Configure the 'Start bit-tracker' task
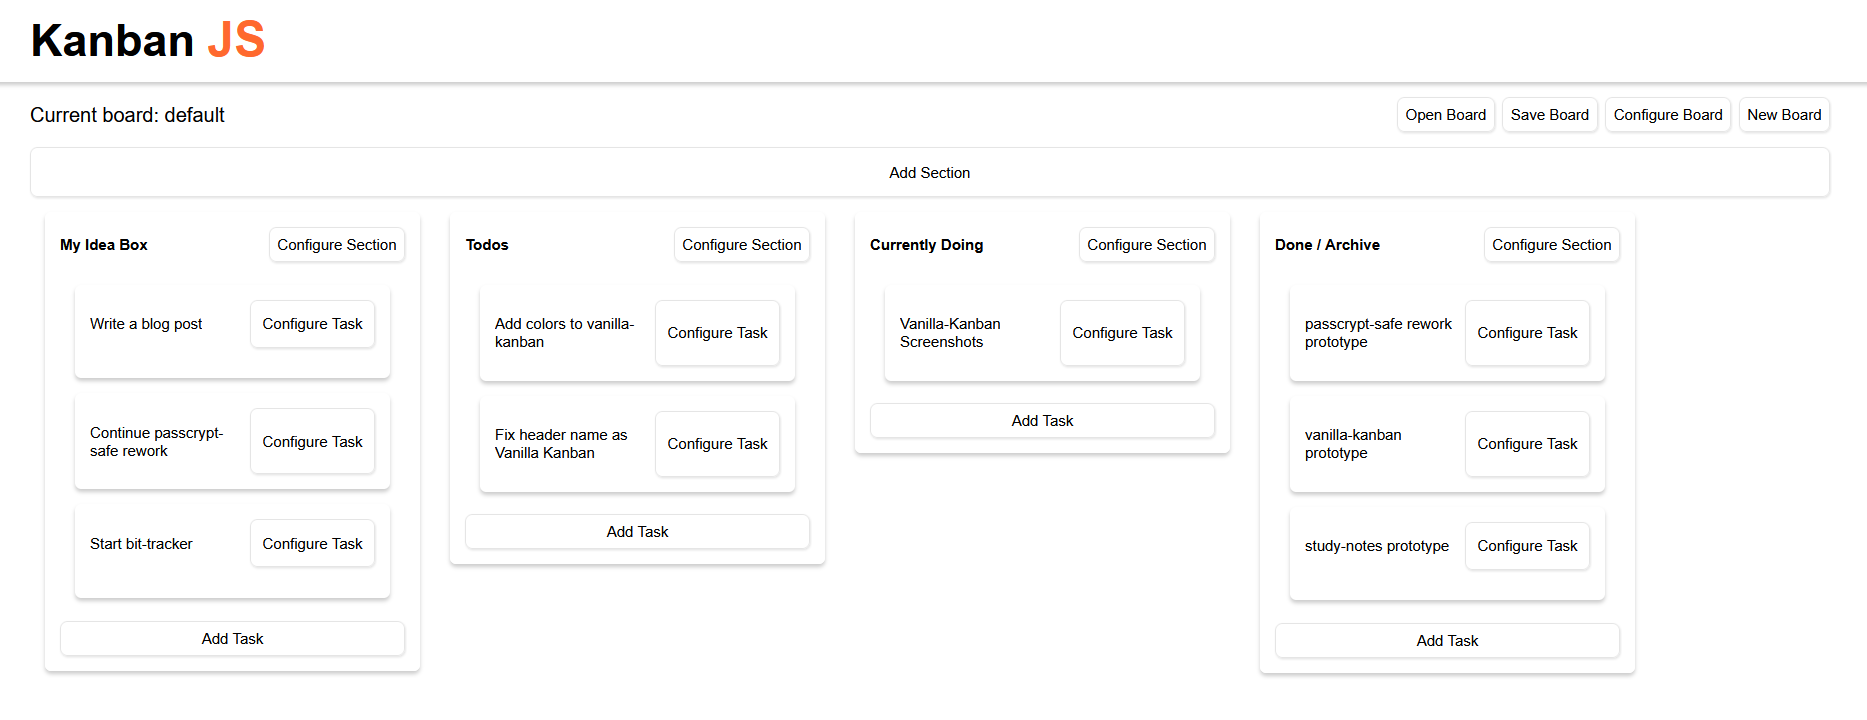Image resolution: width=1867 pixels, height=720 pixels. click(x=312, y=544)
